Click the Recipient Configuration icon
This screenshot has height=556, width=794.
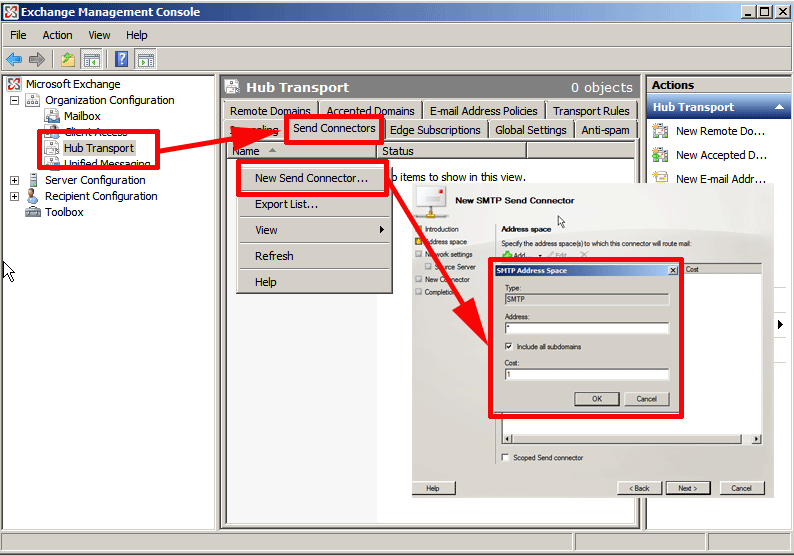pos(32,196)
